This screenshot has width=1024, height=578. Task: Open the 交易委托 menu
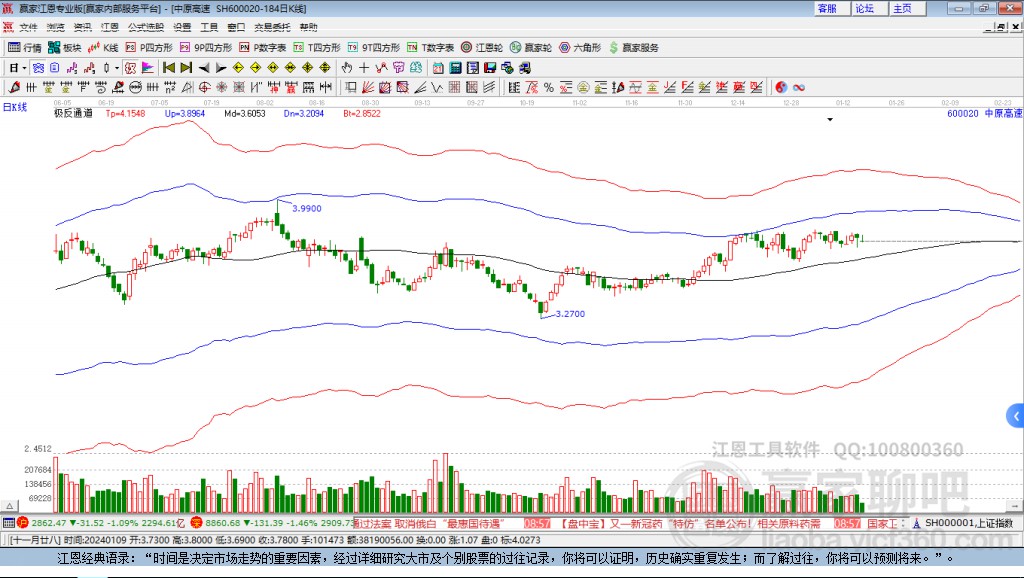coord(272,27)
